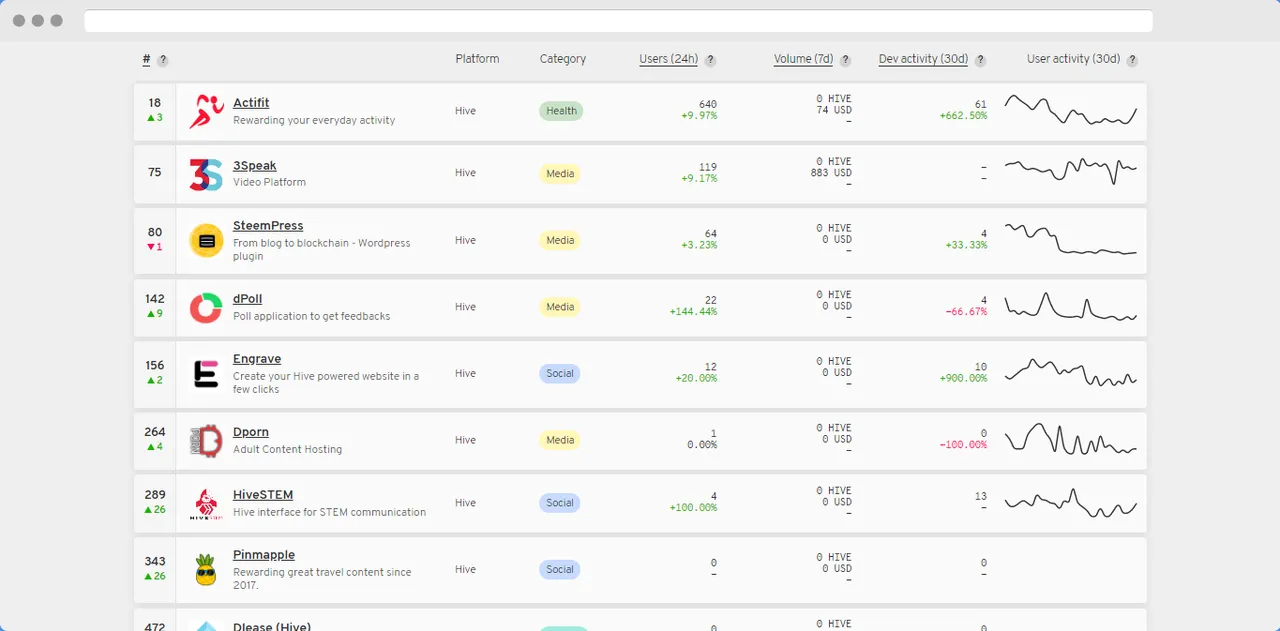This screenshot has height=631, width=1280.
Task: Click help icon beside Users (24h)
Action: pyautogui.click(x=710, y=60)
